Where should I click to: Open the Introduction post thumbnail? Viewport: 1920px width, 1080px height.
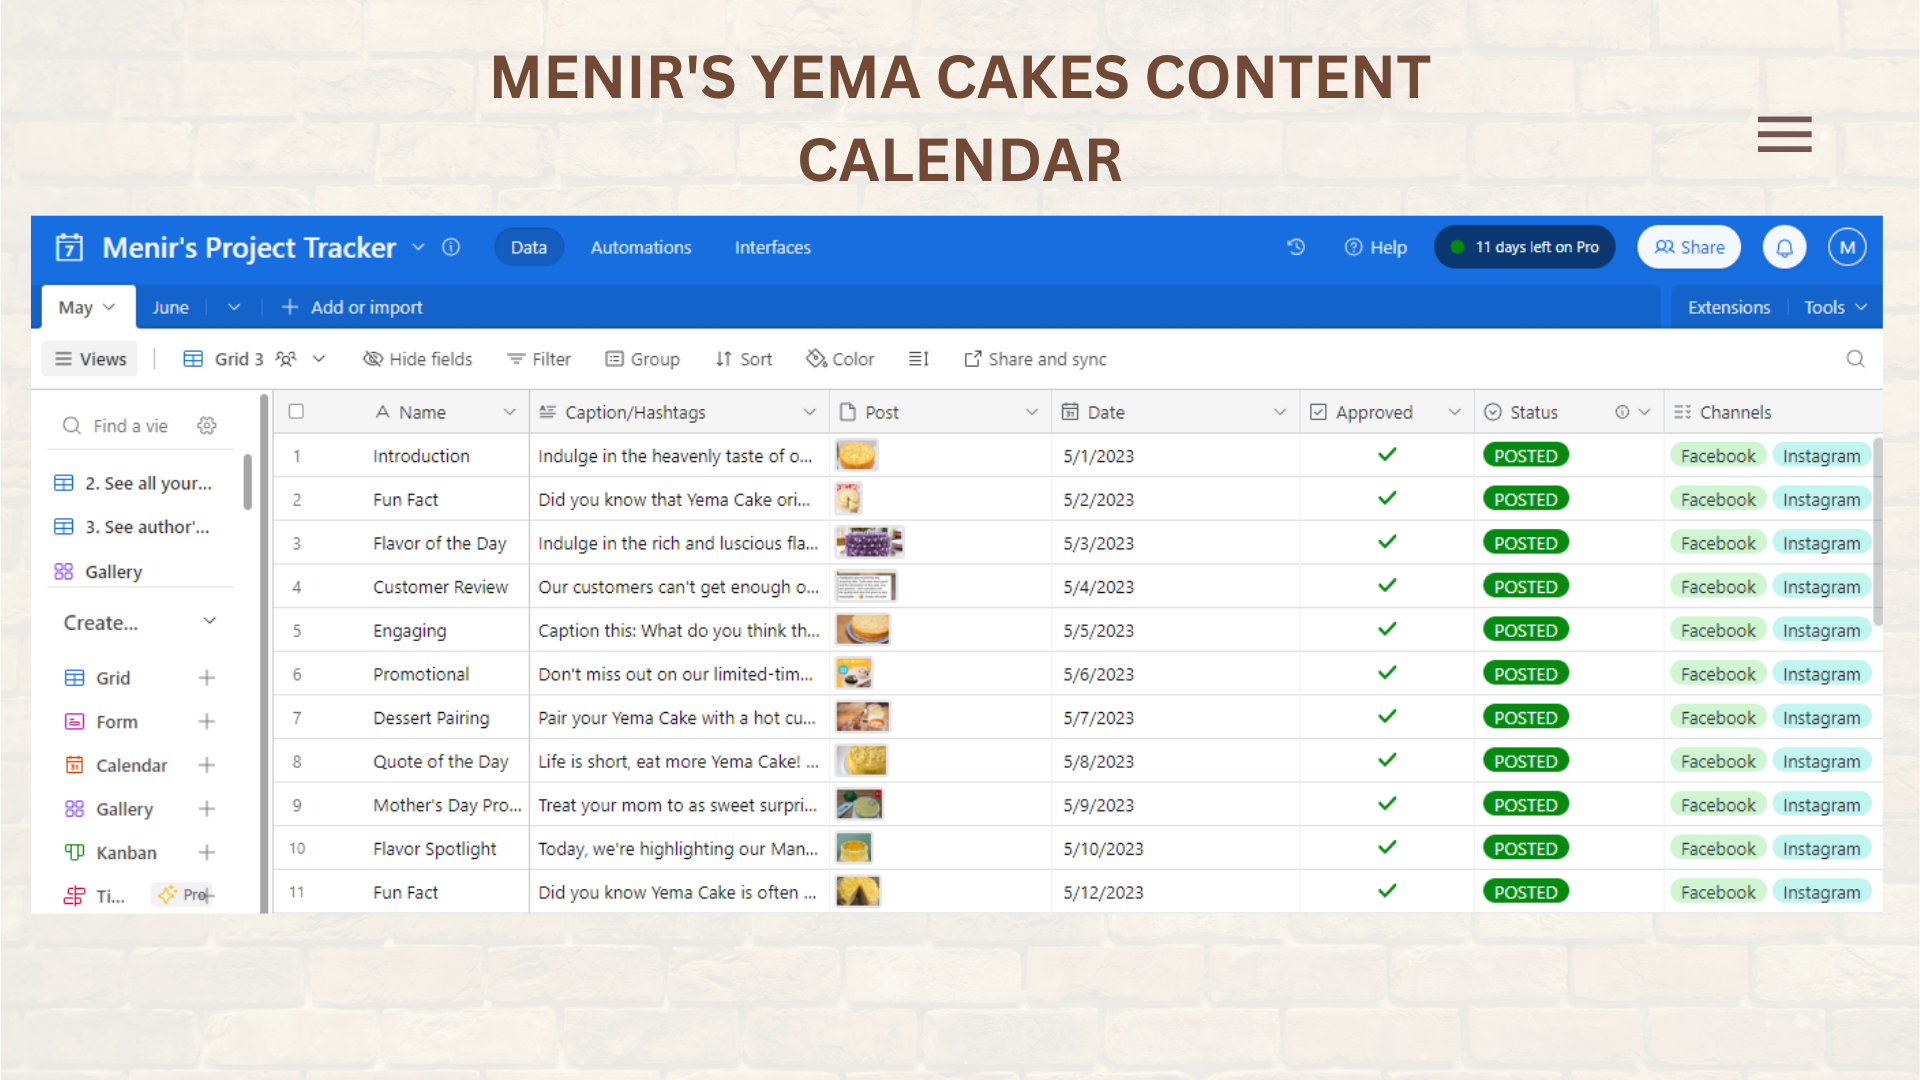point(856,456)
